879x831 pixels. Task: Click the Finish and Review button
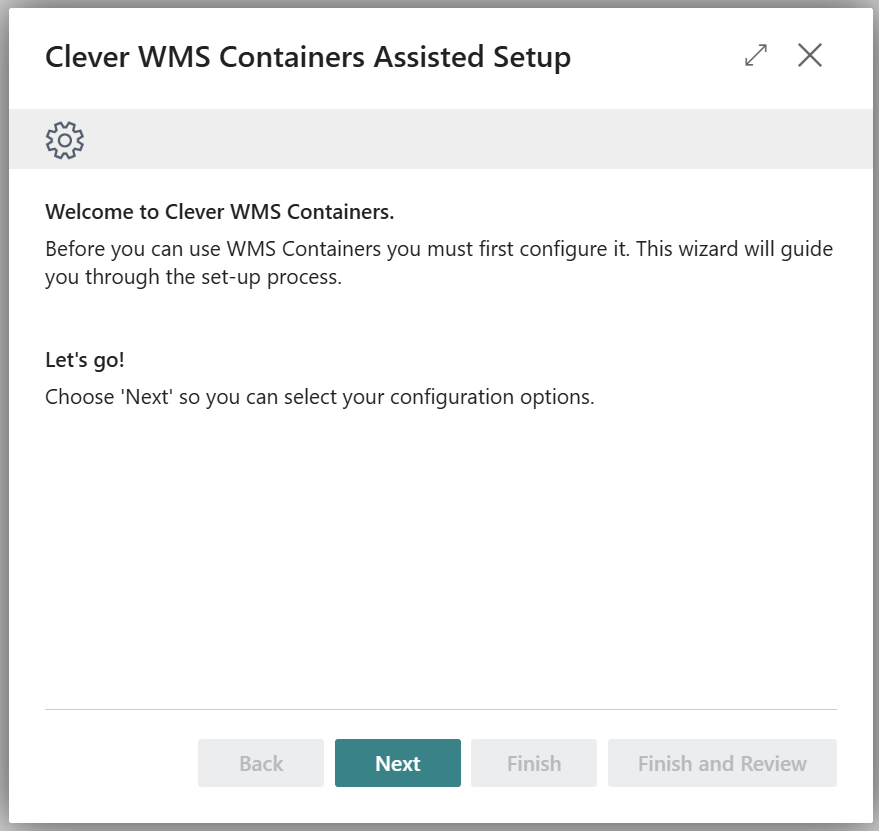[722, 764]
